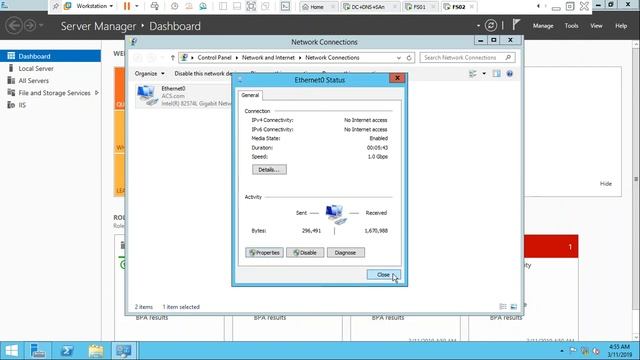Show hidden system tray icons arrow

562,351
